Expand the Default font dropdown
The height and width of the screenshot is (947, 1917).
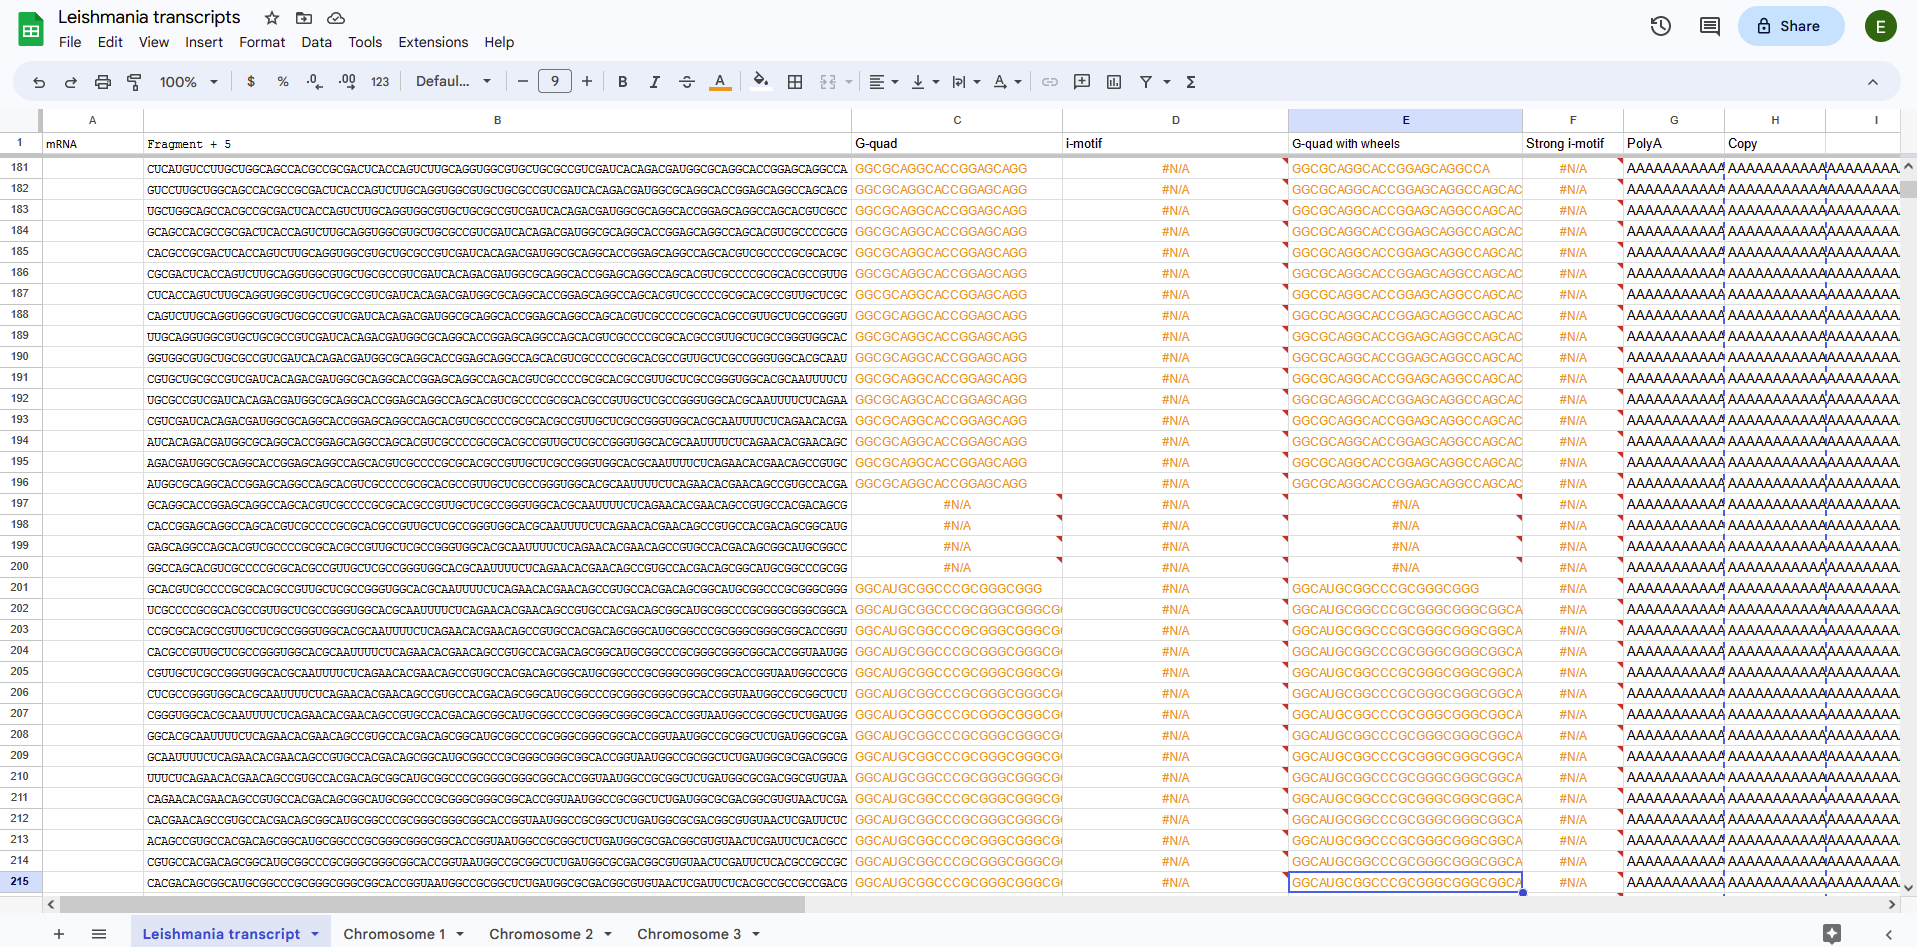click(x=453, y=82)
